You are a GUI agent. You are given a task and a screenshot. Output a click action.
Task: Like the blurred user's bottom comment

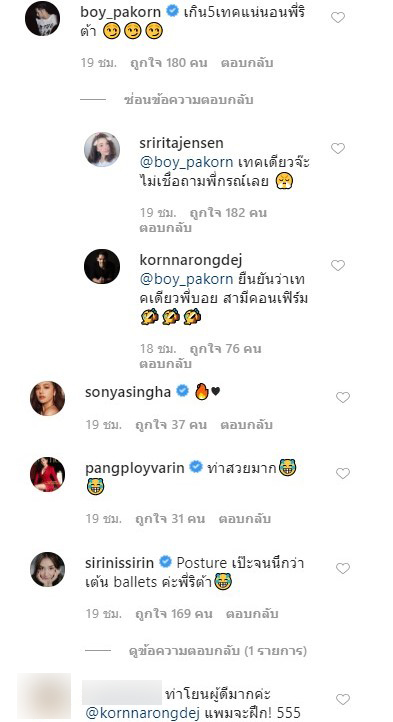[343, 699]
